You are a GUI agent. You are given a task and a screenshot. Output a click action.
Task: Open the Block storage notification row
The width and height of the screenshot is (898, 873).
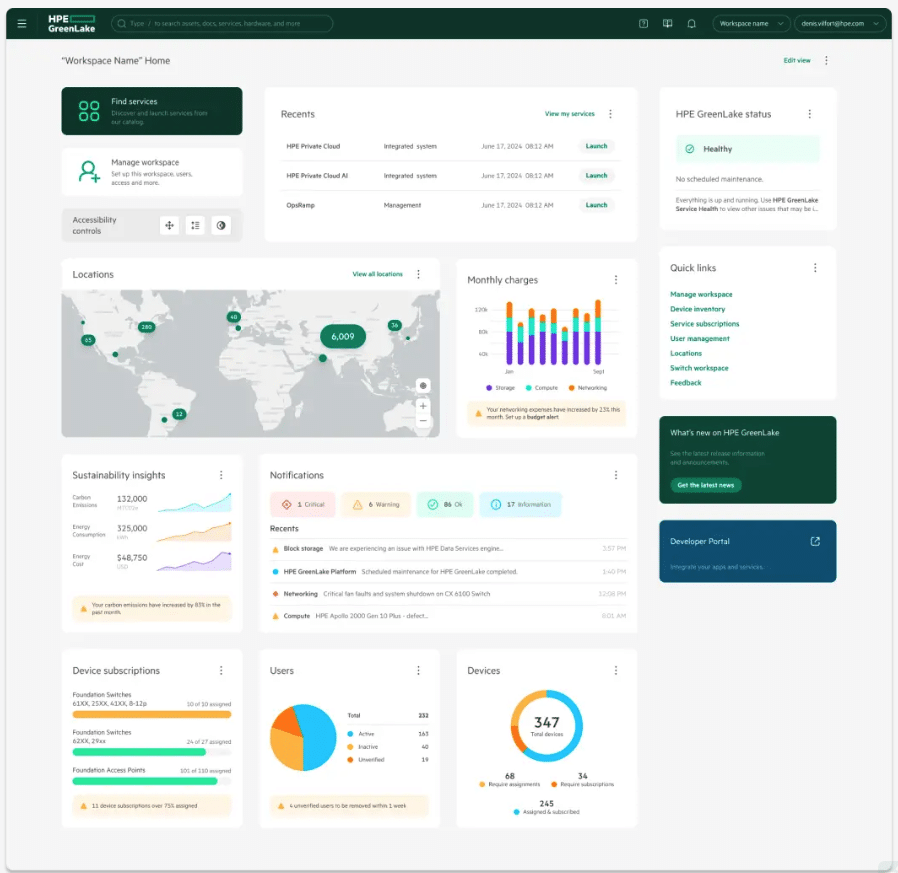click(x=448, y=549)
